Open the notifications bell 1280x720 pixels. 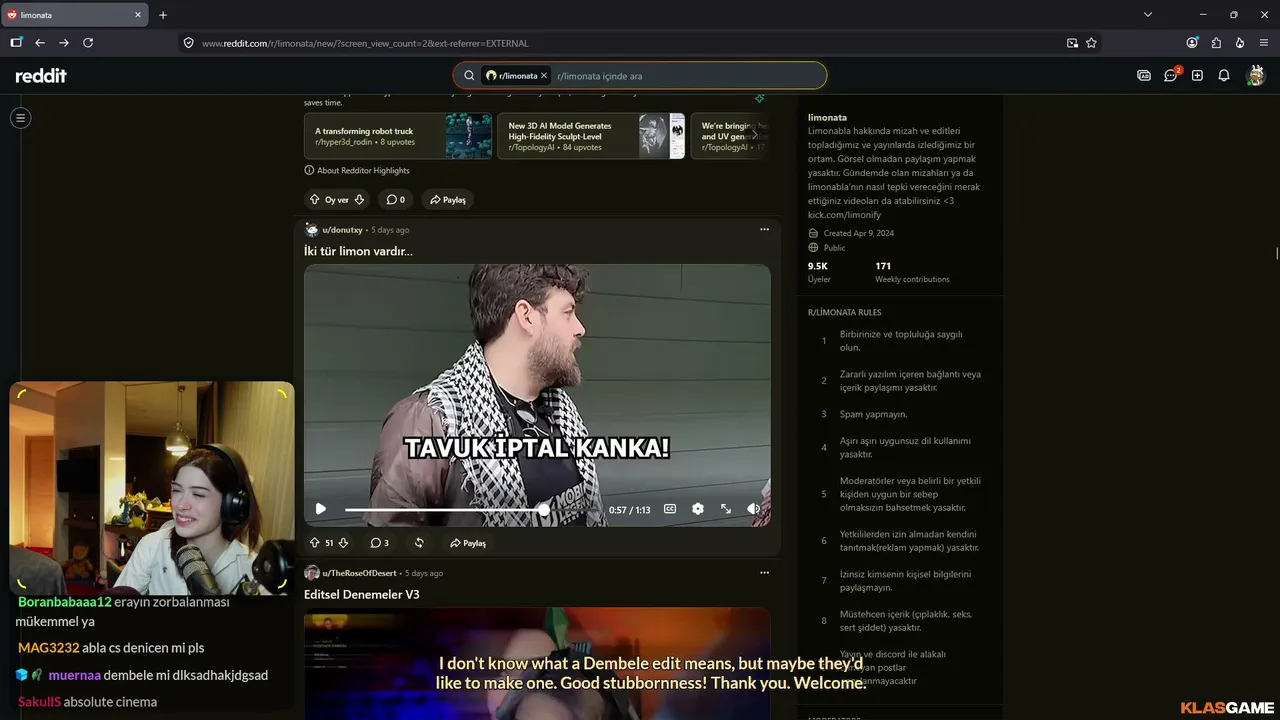coord(1224,76)
